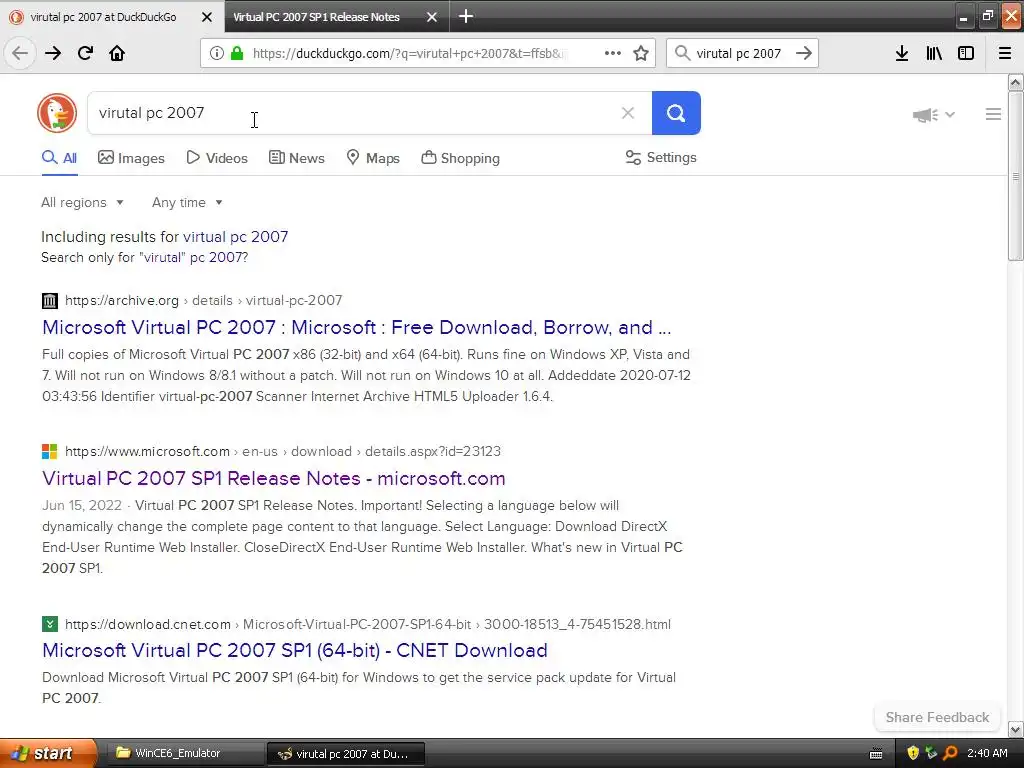Click the DuckDuckGo duck logo

[x=57, y=113]
